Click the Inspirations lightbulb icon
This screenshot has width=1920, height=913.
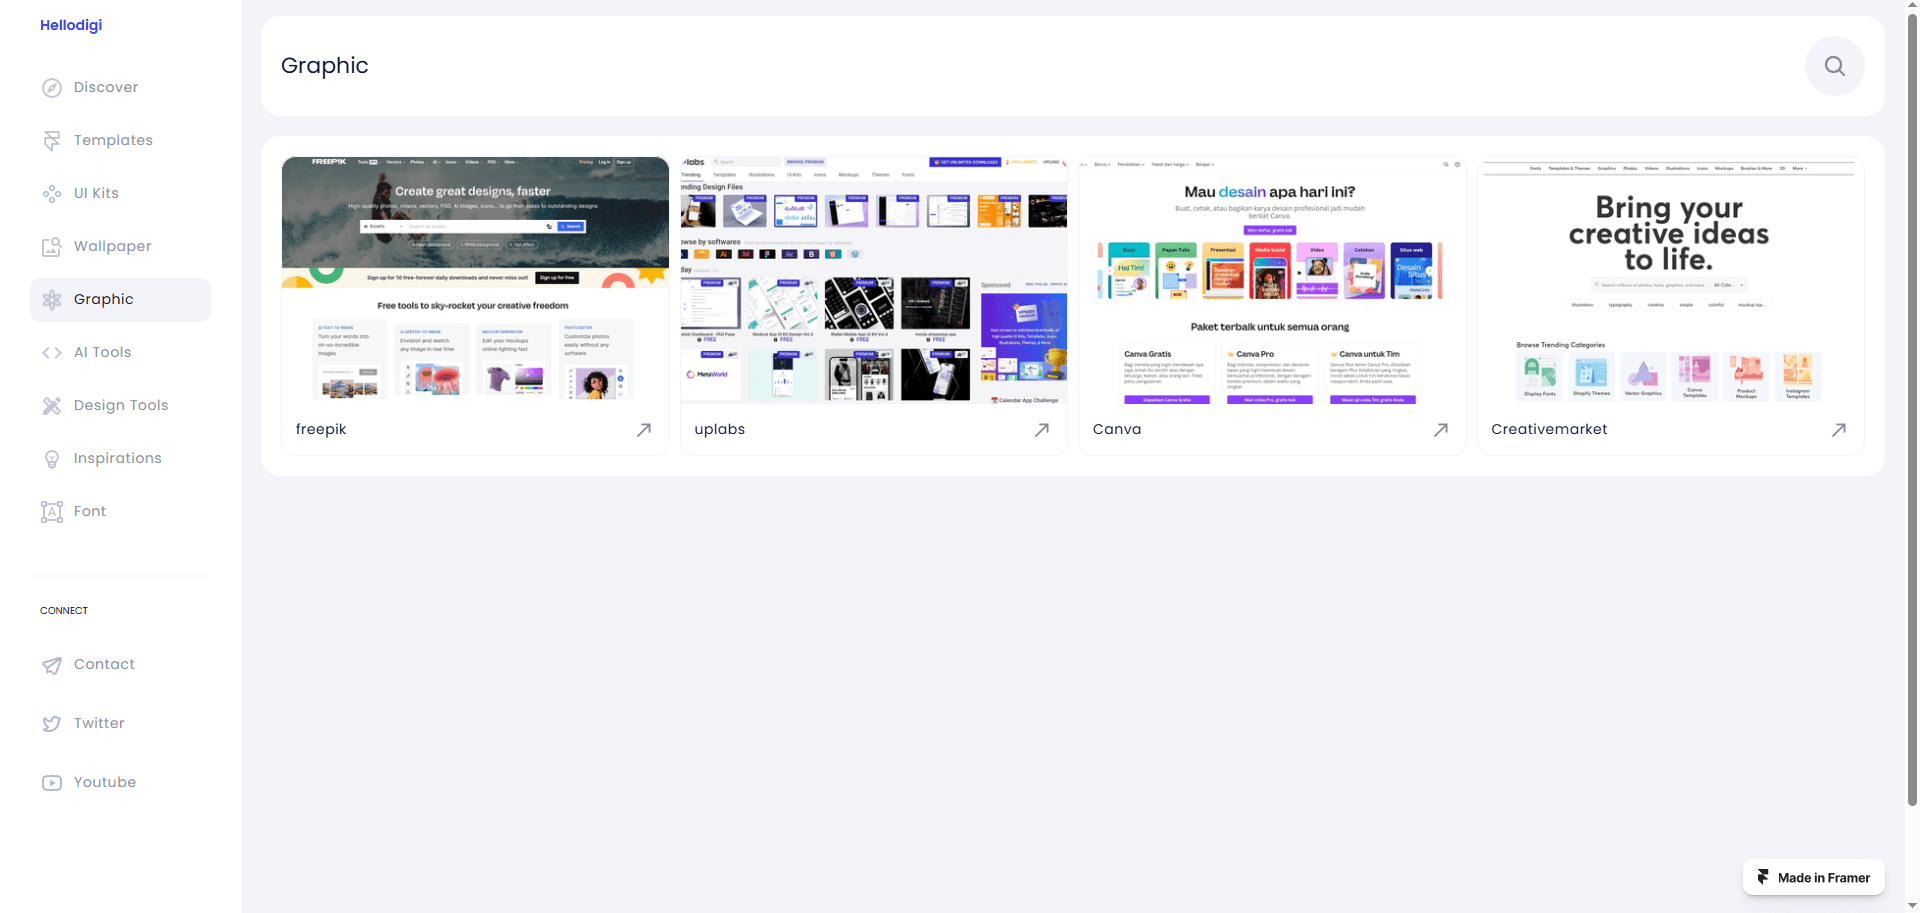tap(52, 458)
